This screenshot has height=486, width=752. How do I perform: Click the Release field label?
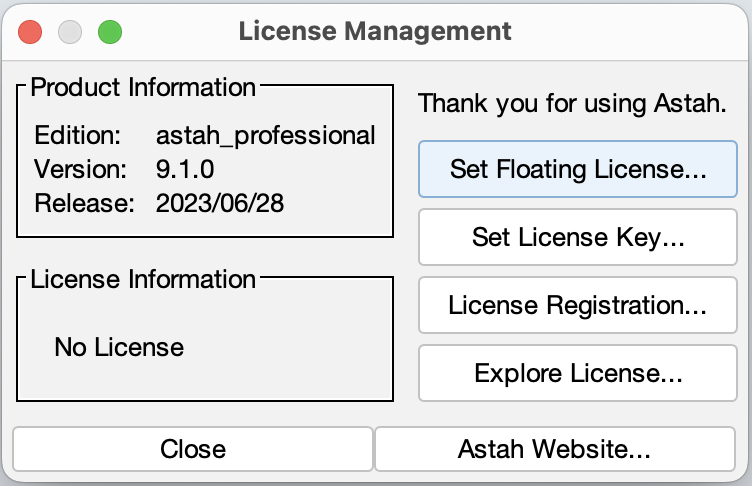pos(84,203)
